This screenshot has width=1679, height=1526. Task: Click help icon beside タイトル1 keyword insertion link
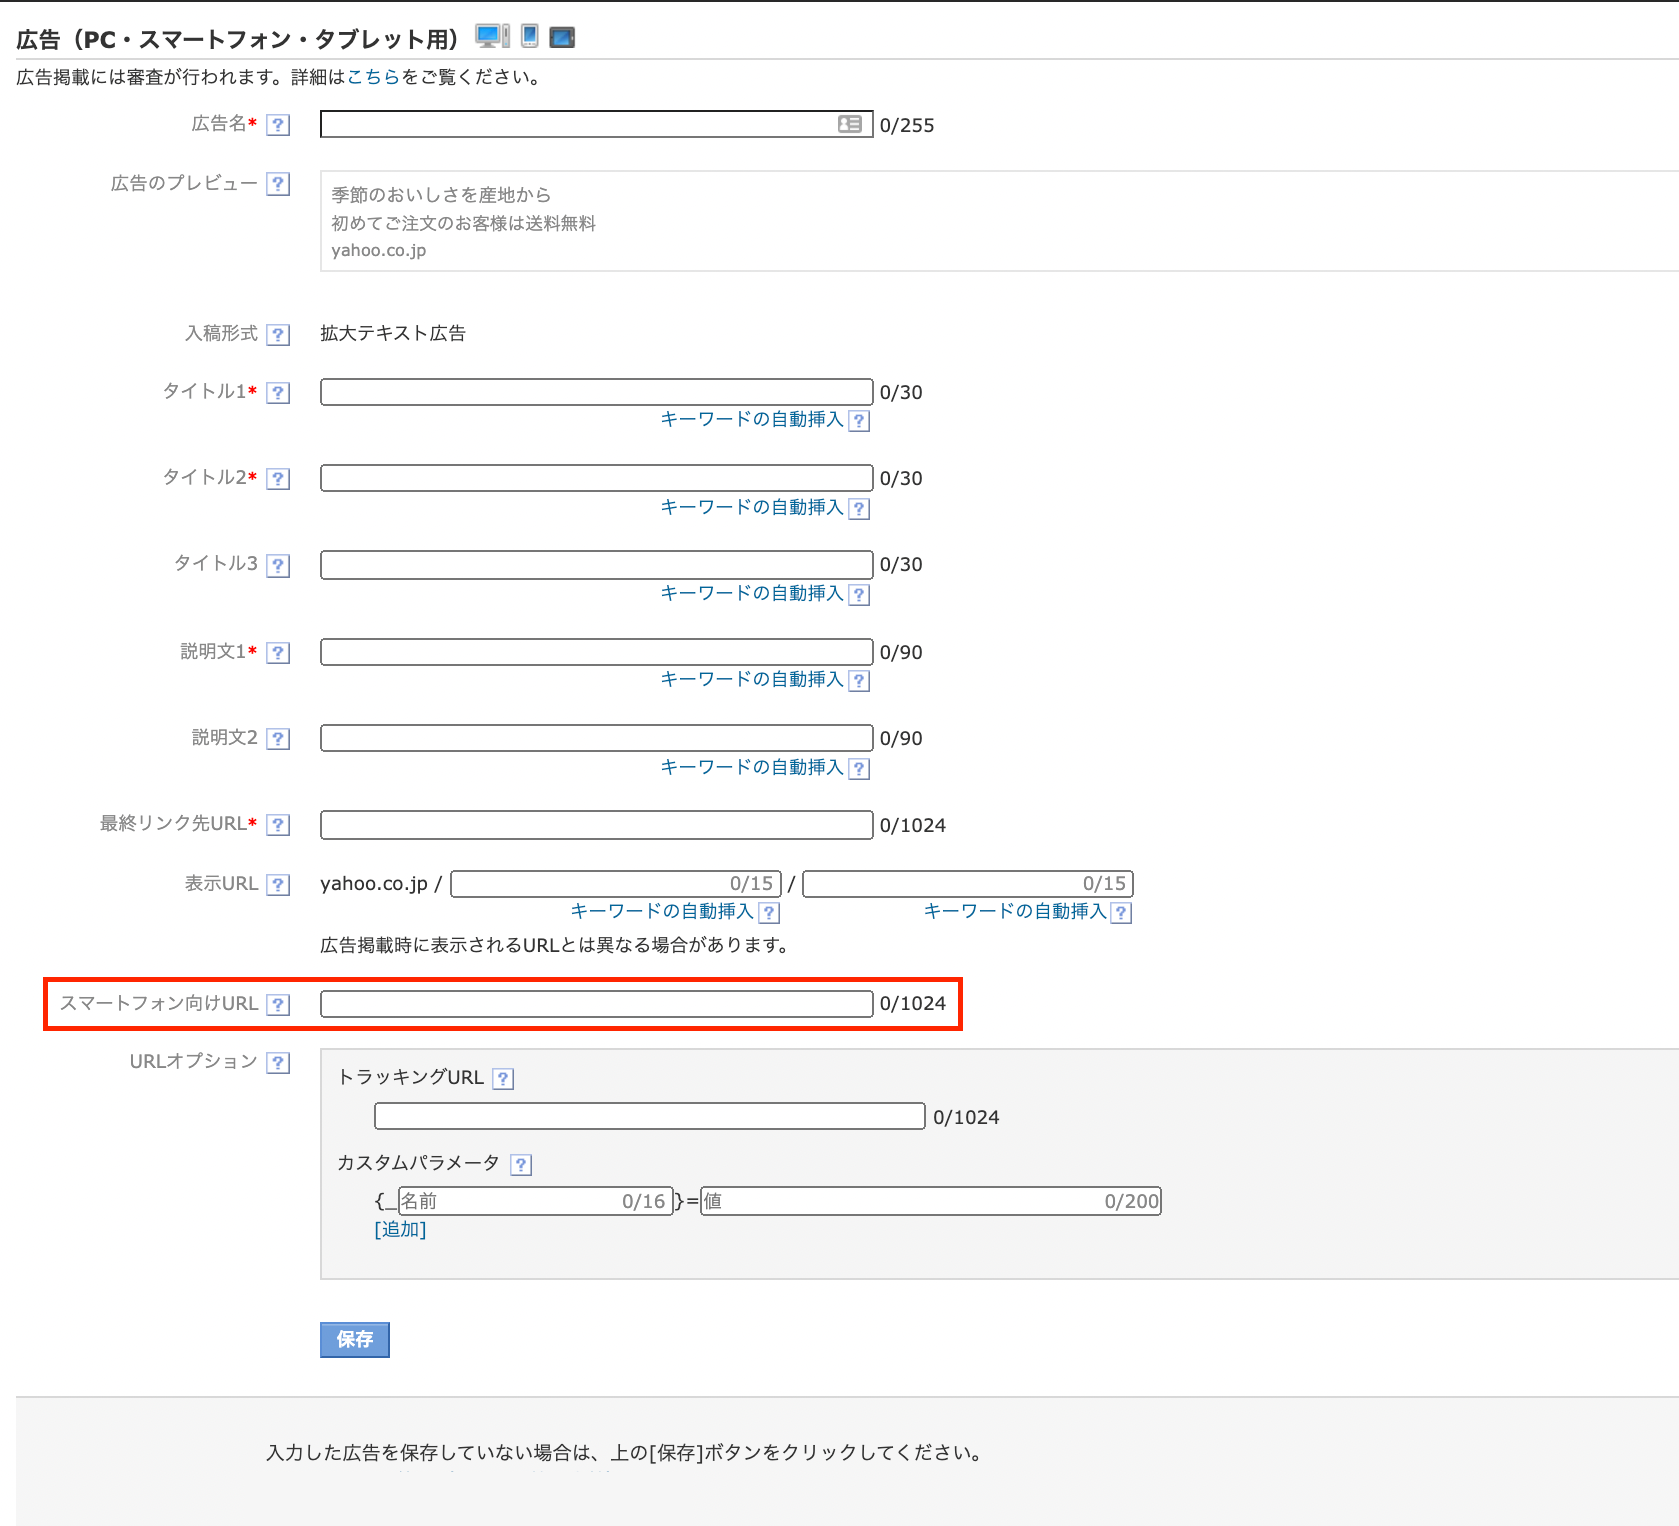859,421
